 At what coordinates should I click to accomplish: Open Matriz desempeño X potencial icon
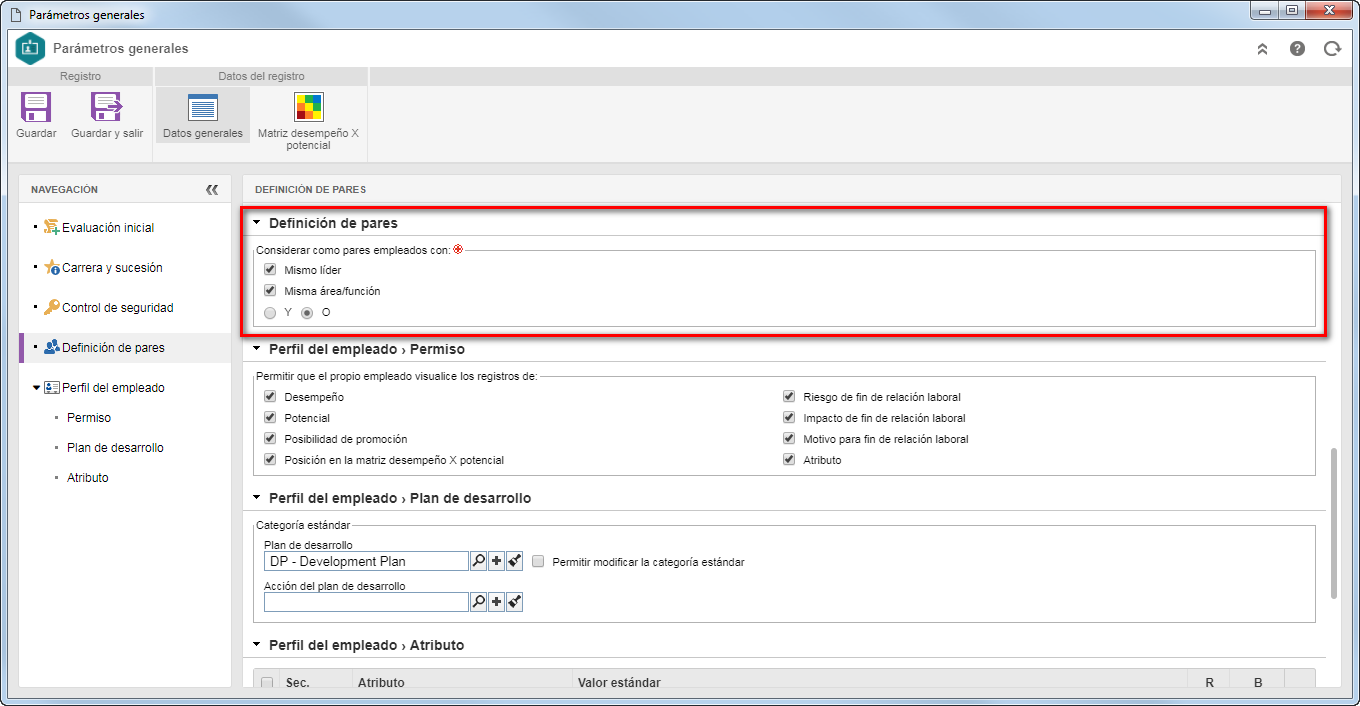tap(308, 107)
